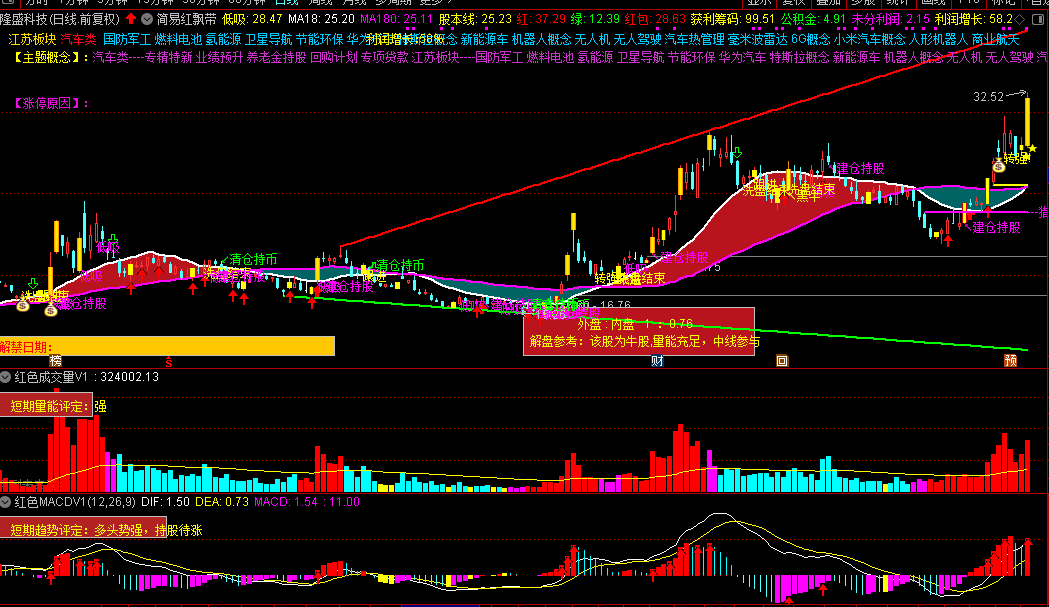
Task: Click the 隆盛科技(日线.前复权) chart title
Action: pyautogui.click(x=60, y=19)
